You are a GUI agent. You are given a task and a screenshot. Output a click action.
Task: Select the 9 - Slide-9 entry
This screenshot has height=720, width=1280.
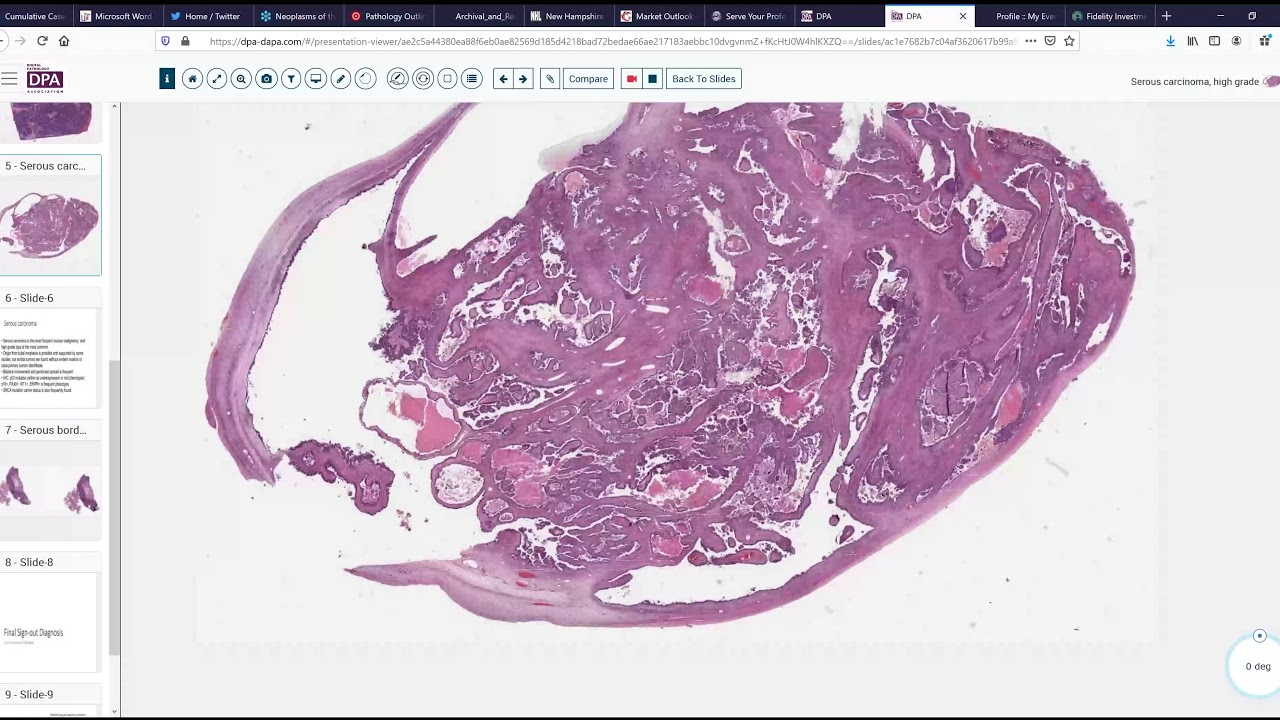tap(51, 700)
